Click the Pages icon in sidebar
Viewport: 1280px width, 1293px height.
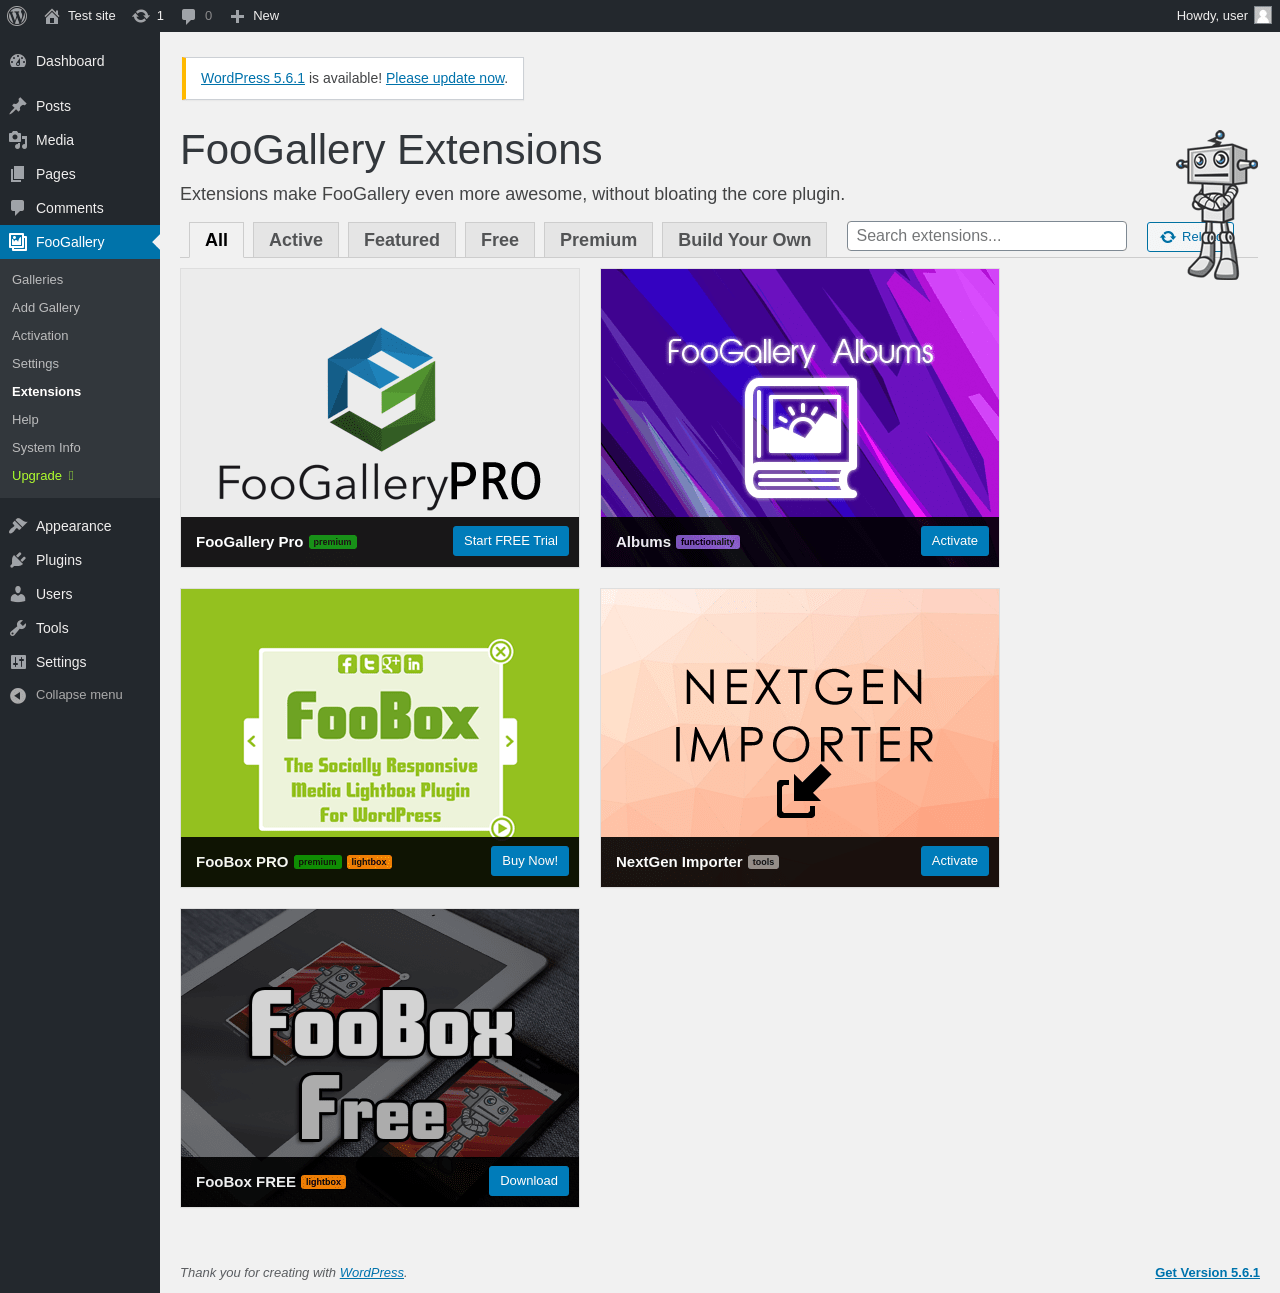click(x=18, y=174)
